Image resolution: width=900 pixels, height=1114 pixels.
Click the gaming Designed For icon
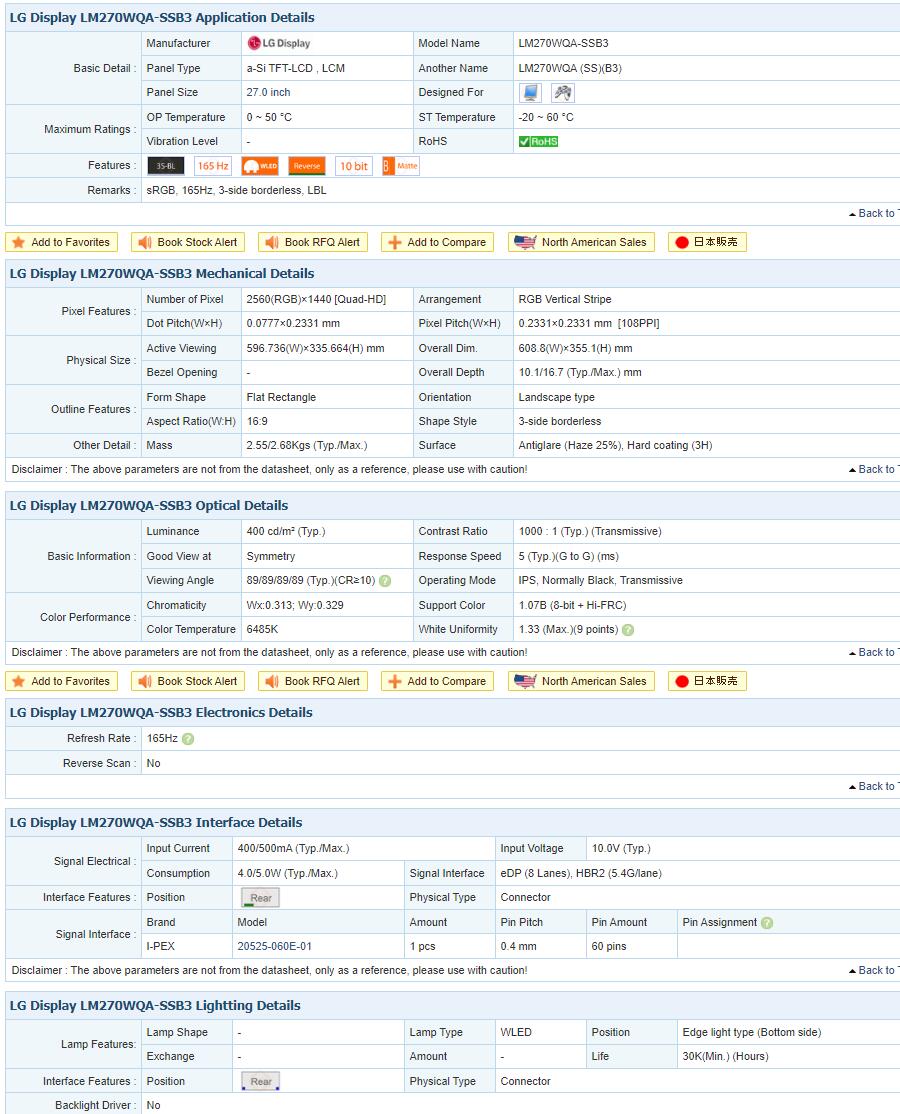563,92
